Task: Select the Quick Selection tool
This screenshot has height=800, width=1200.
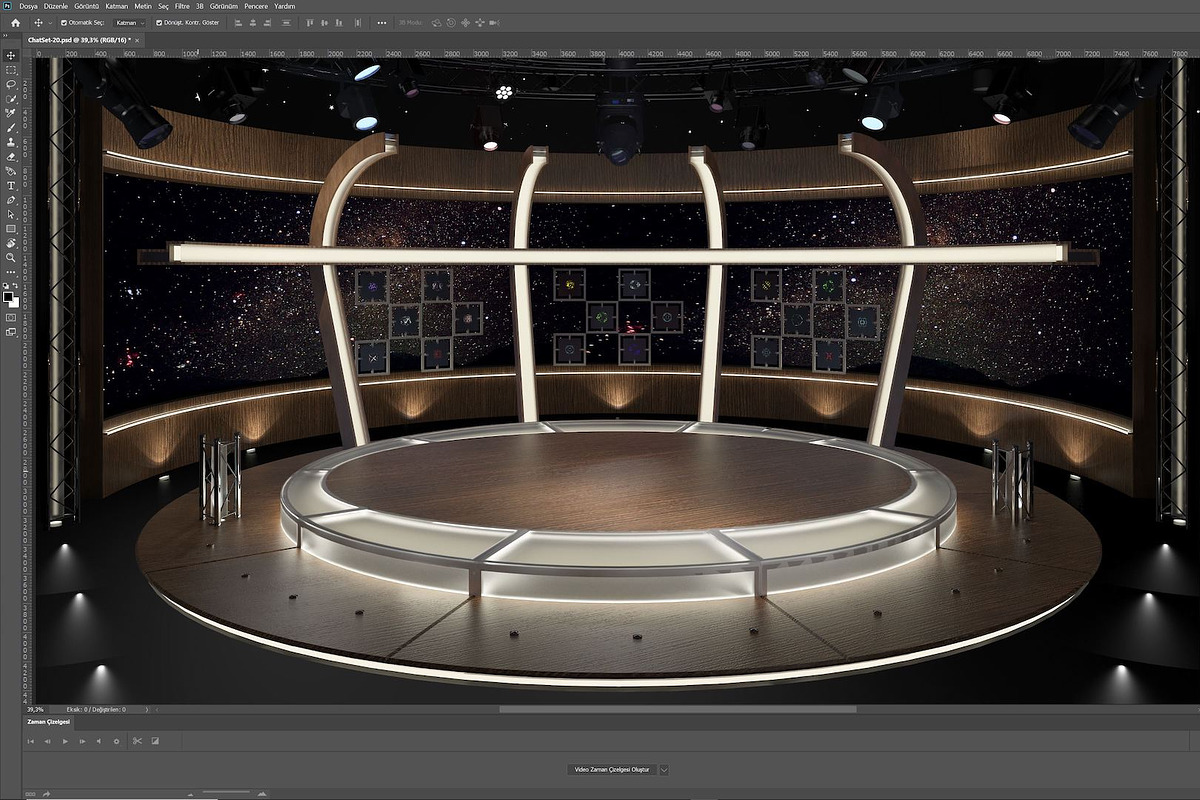Action: tap(11, 99)
